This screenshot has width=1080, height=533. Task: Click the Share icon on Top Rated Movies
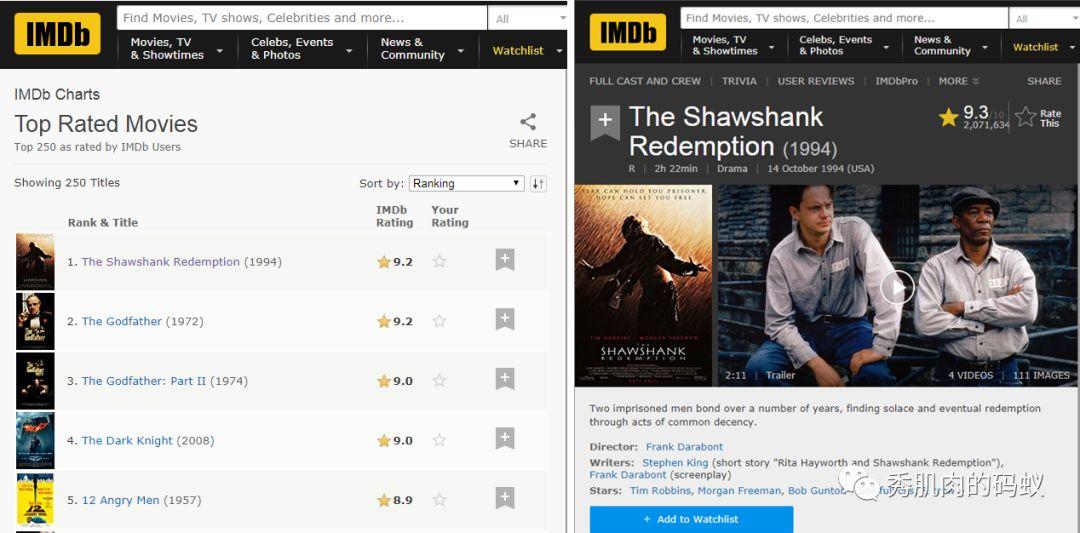click(528, 123)
